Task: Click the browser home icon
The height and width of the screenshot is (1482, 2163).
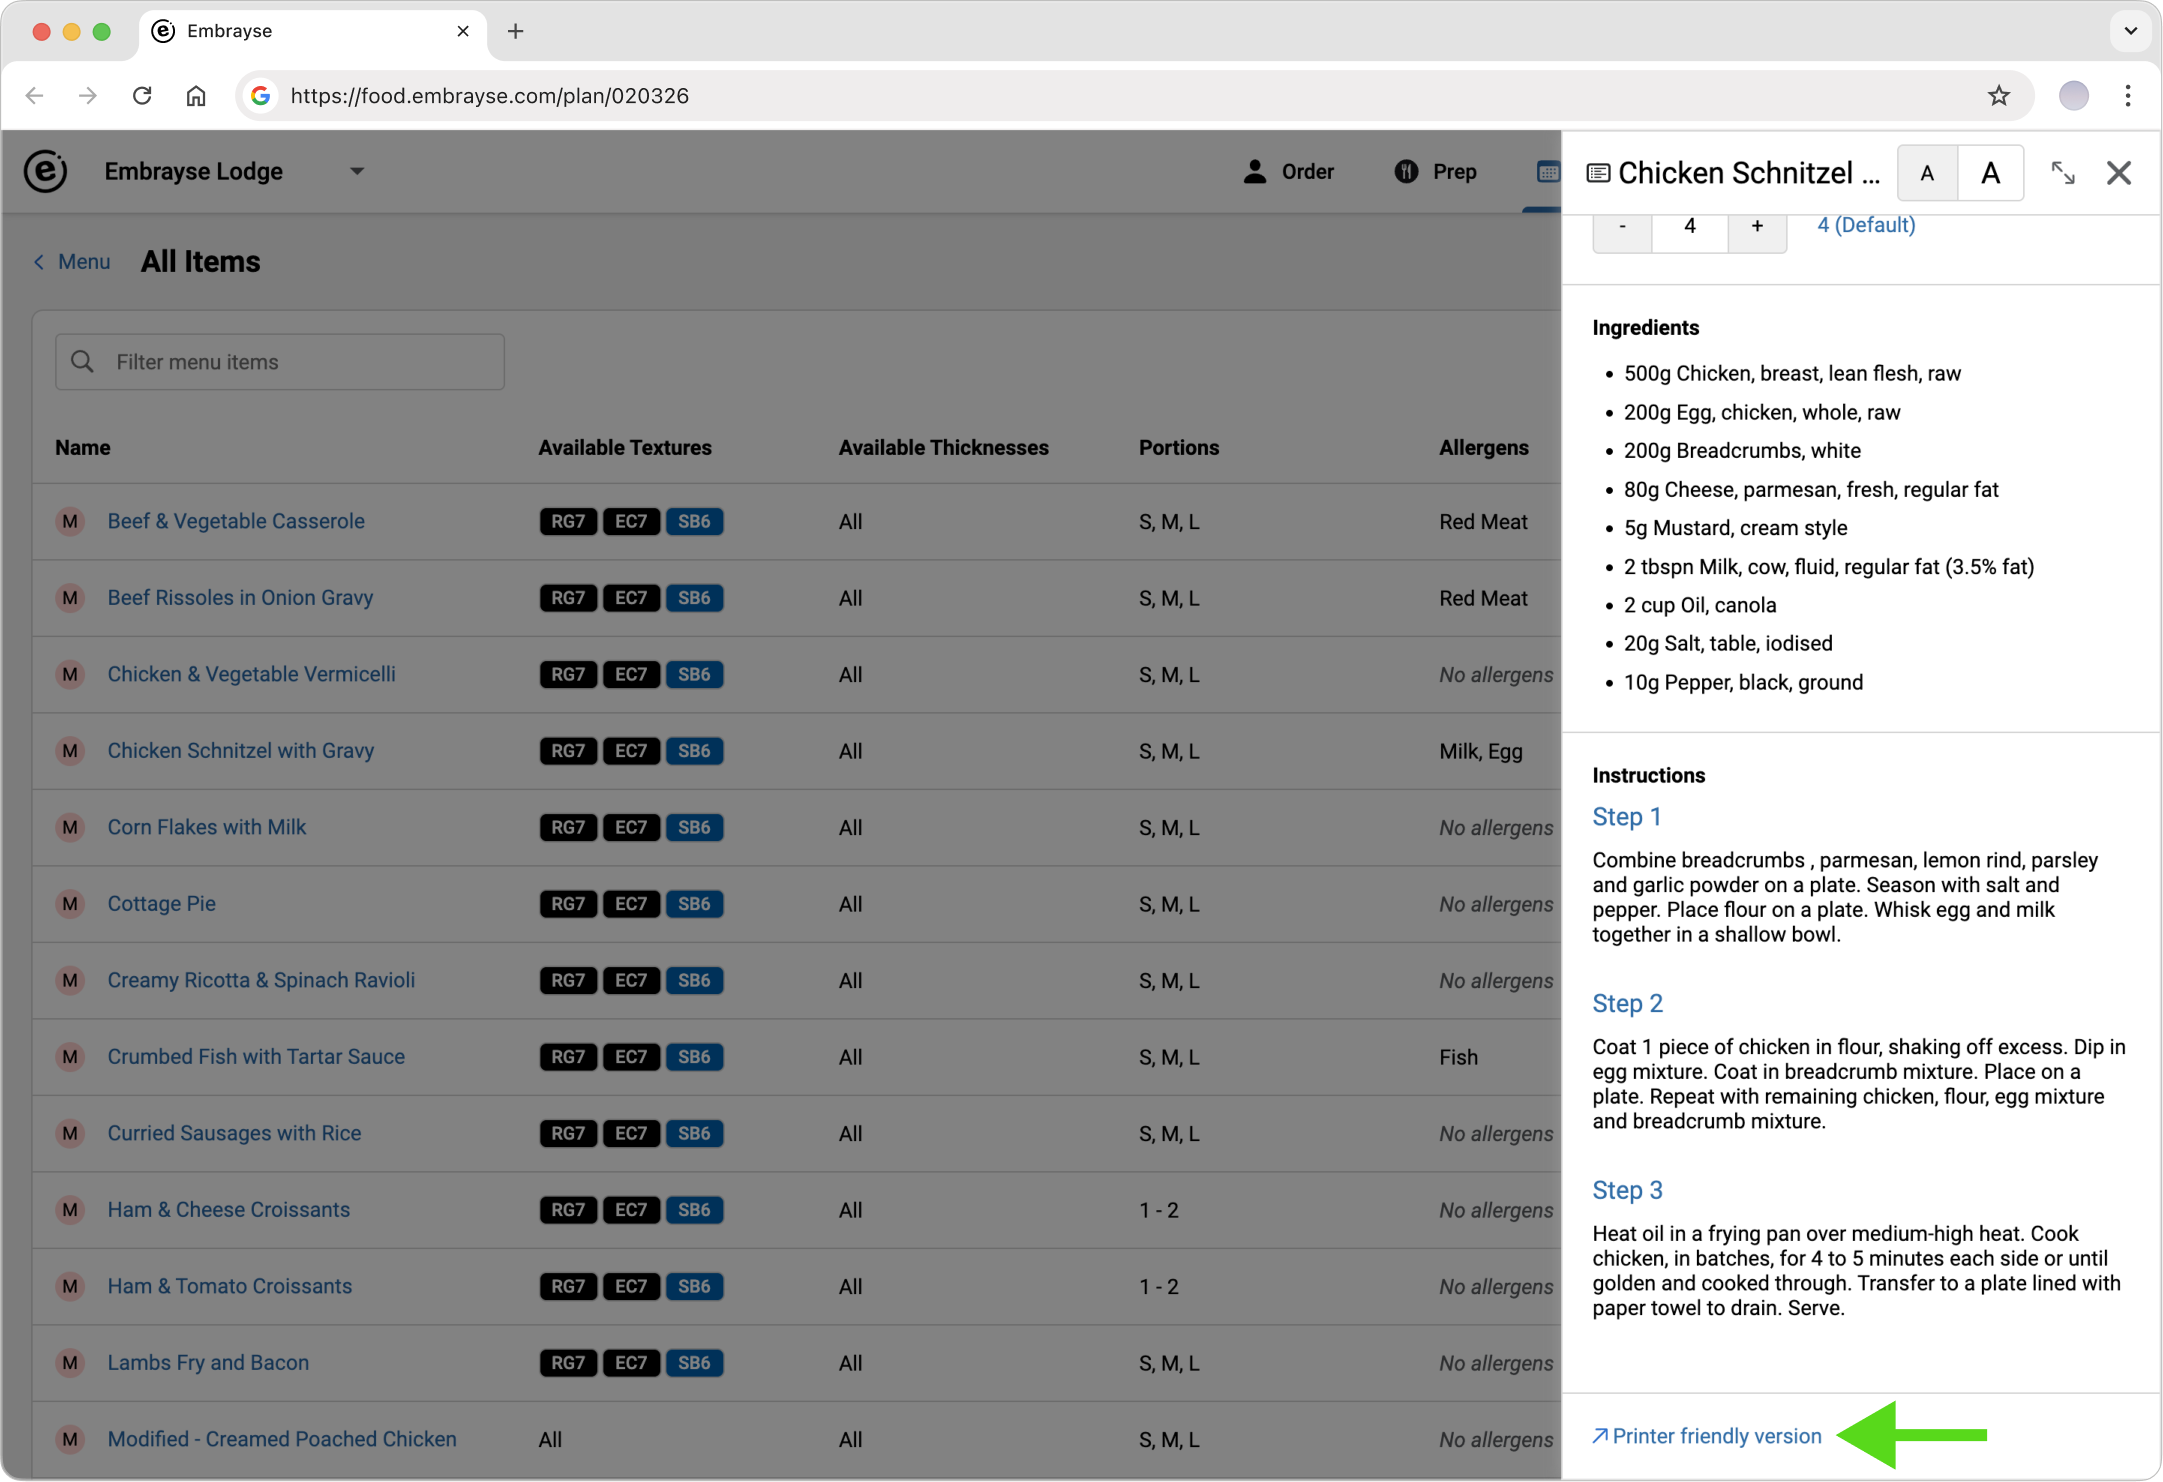Action: pyautogui.click(x=196, y=96)
